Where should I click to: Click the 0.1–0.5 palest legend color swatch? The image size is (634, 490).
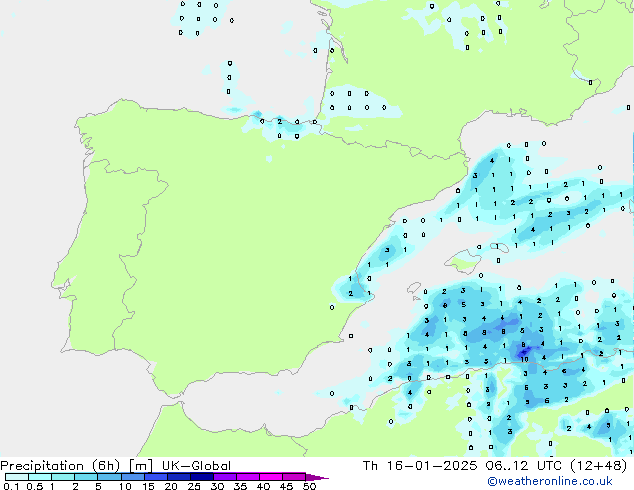pos(17,477)
